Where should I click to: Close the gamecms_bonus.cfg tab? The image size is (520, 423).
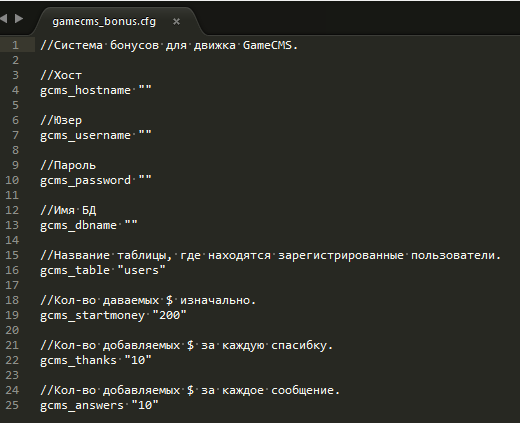pyautogui.click(x=176, y=22)
